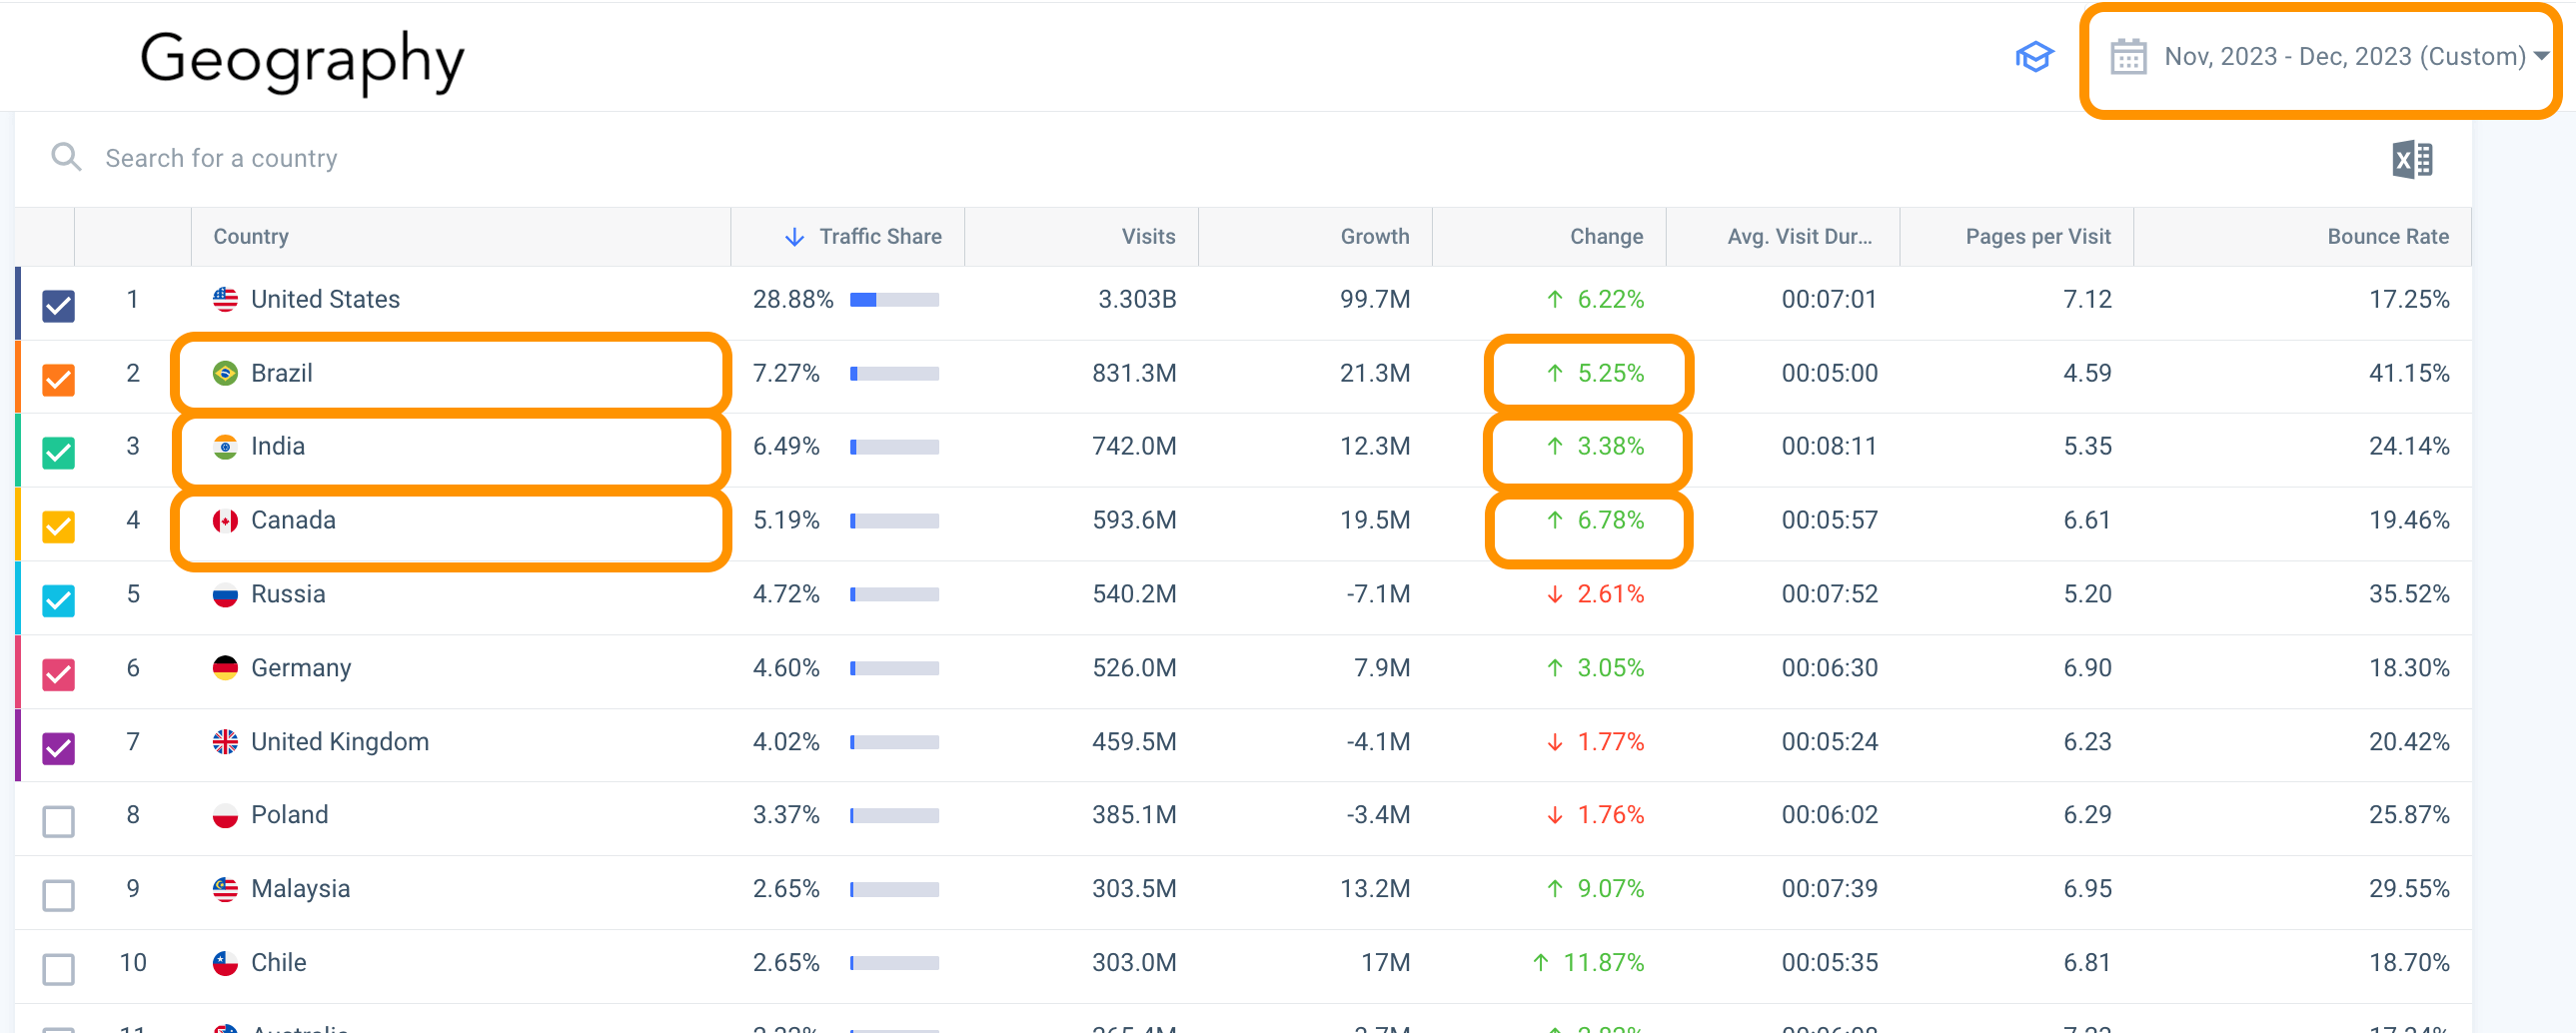Screen dimensions: 2576x1033
Task: Check the Poland row checkbox
Action: [57, 821]
